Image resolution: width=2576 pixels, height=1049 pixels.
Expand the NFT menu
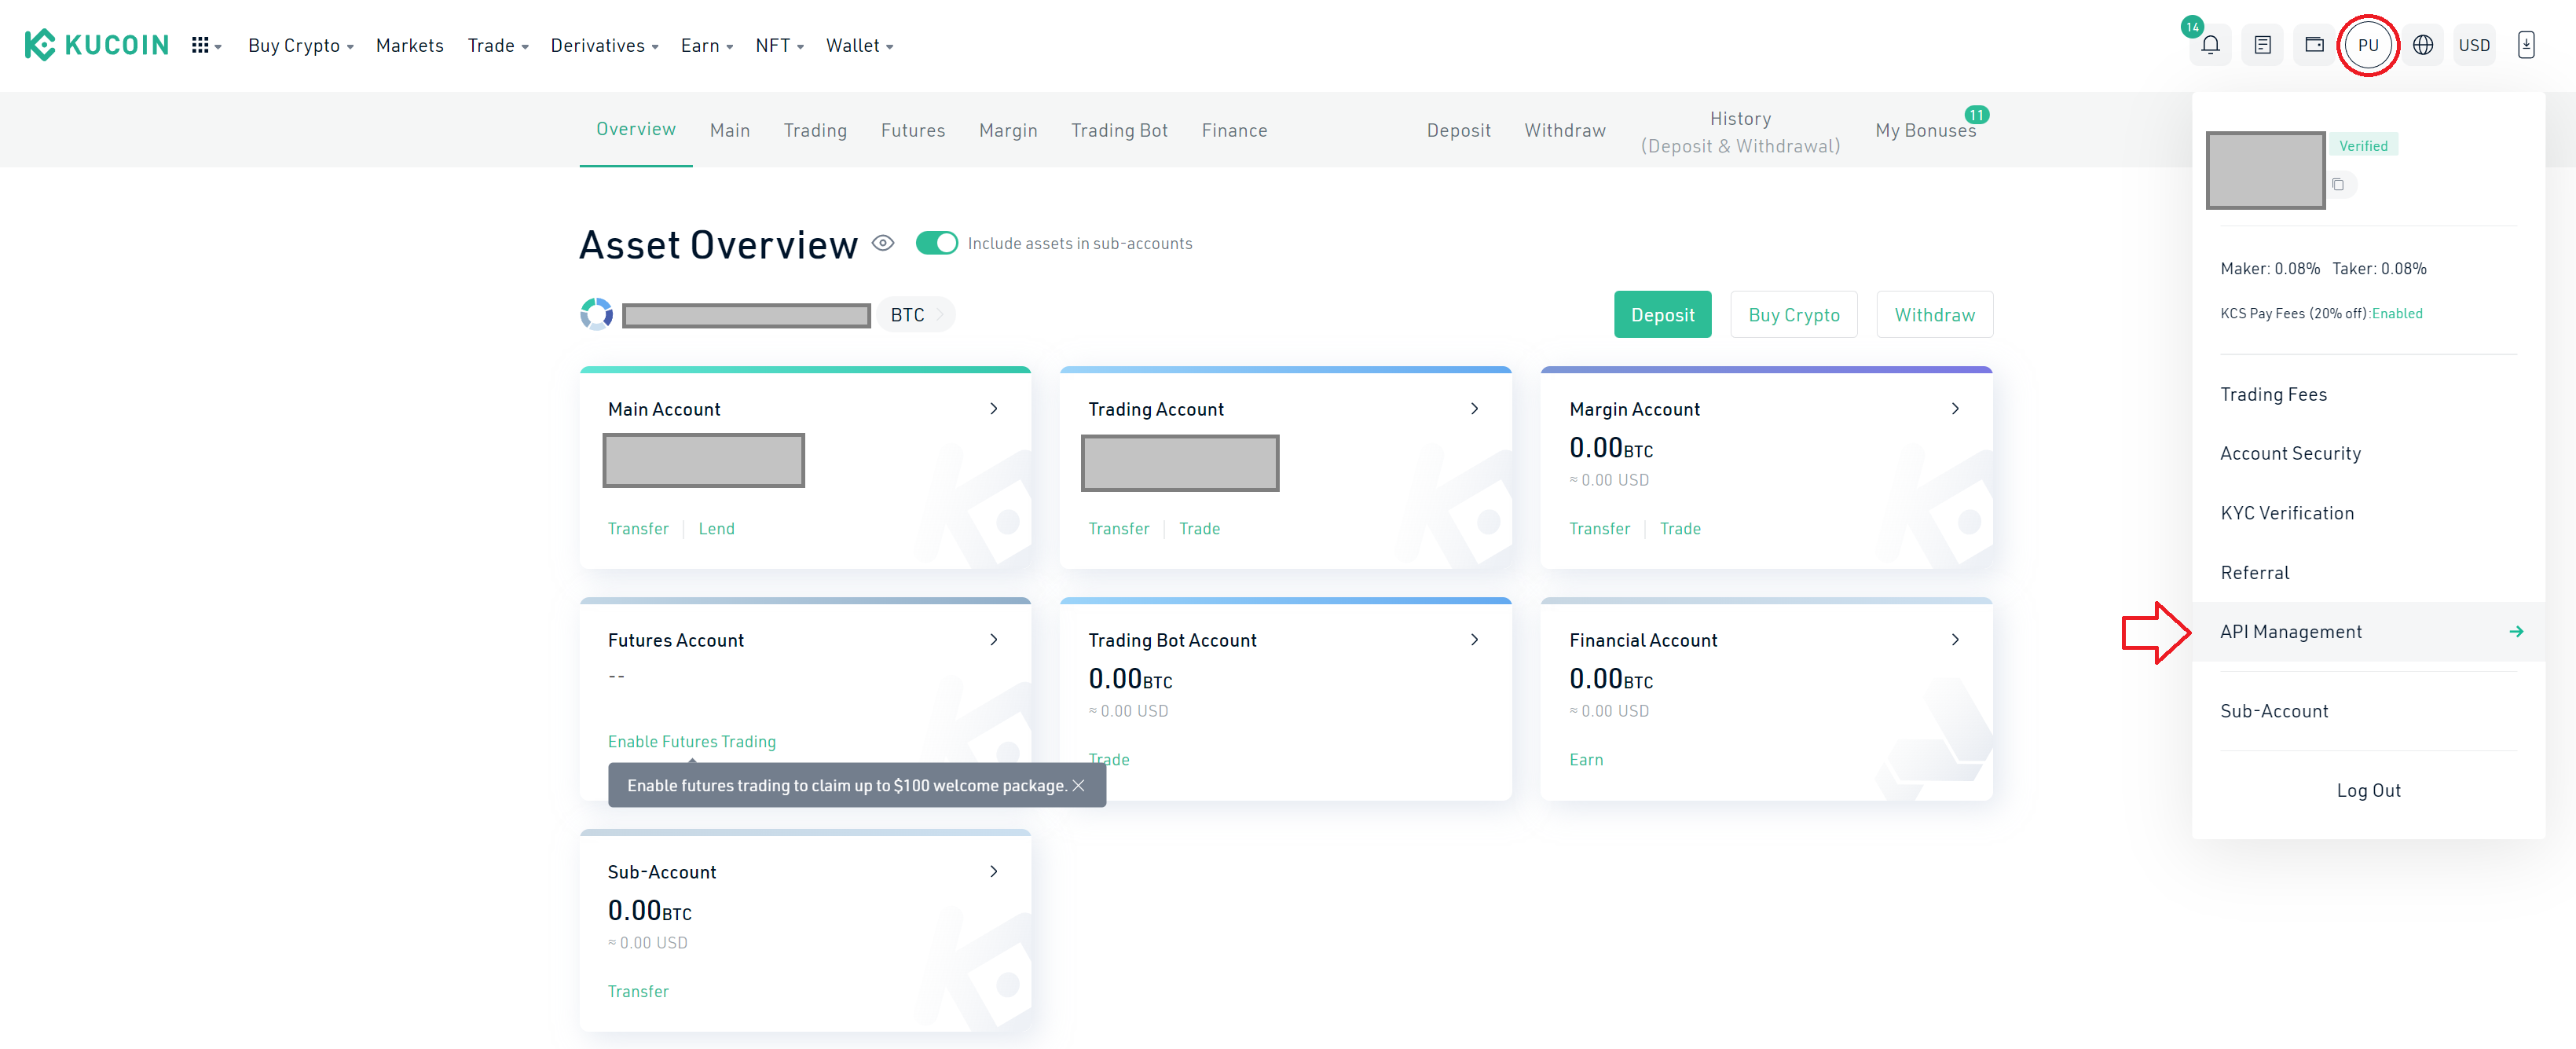click(x=780, y=46)
